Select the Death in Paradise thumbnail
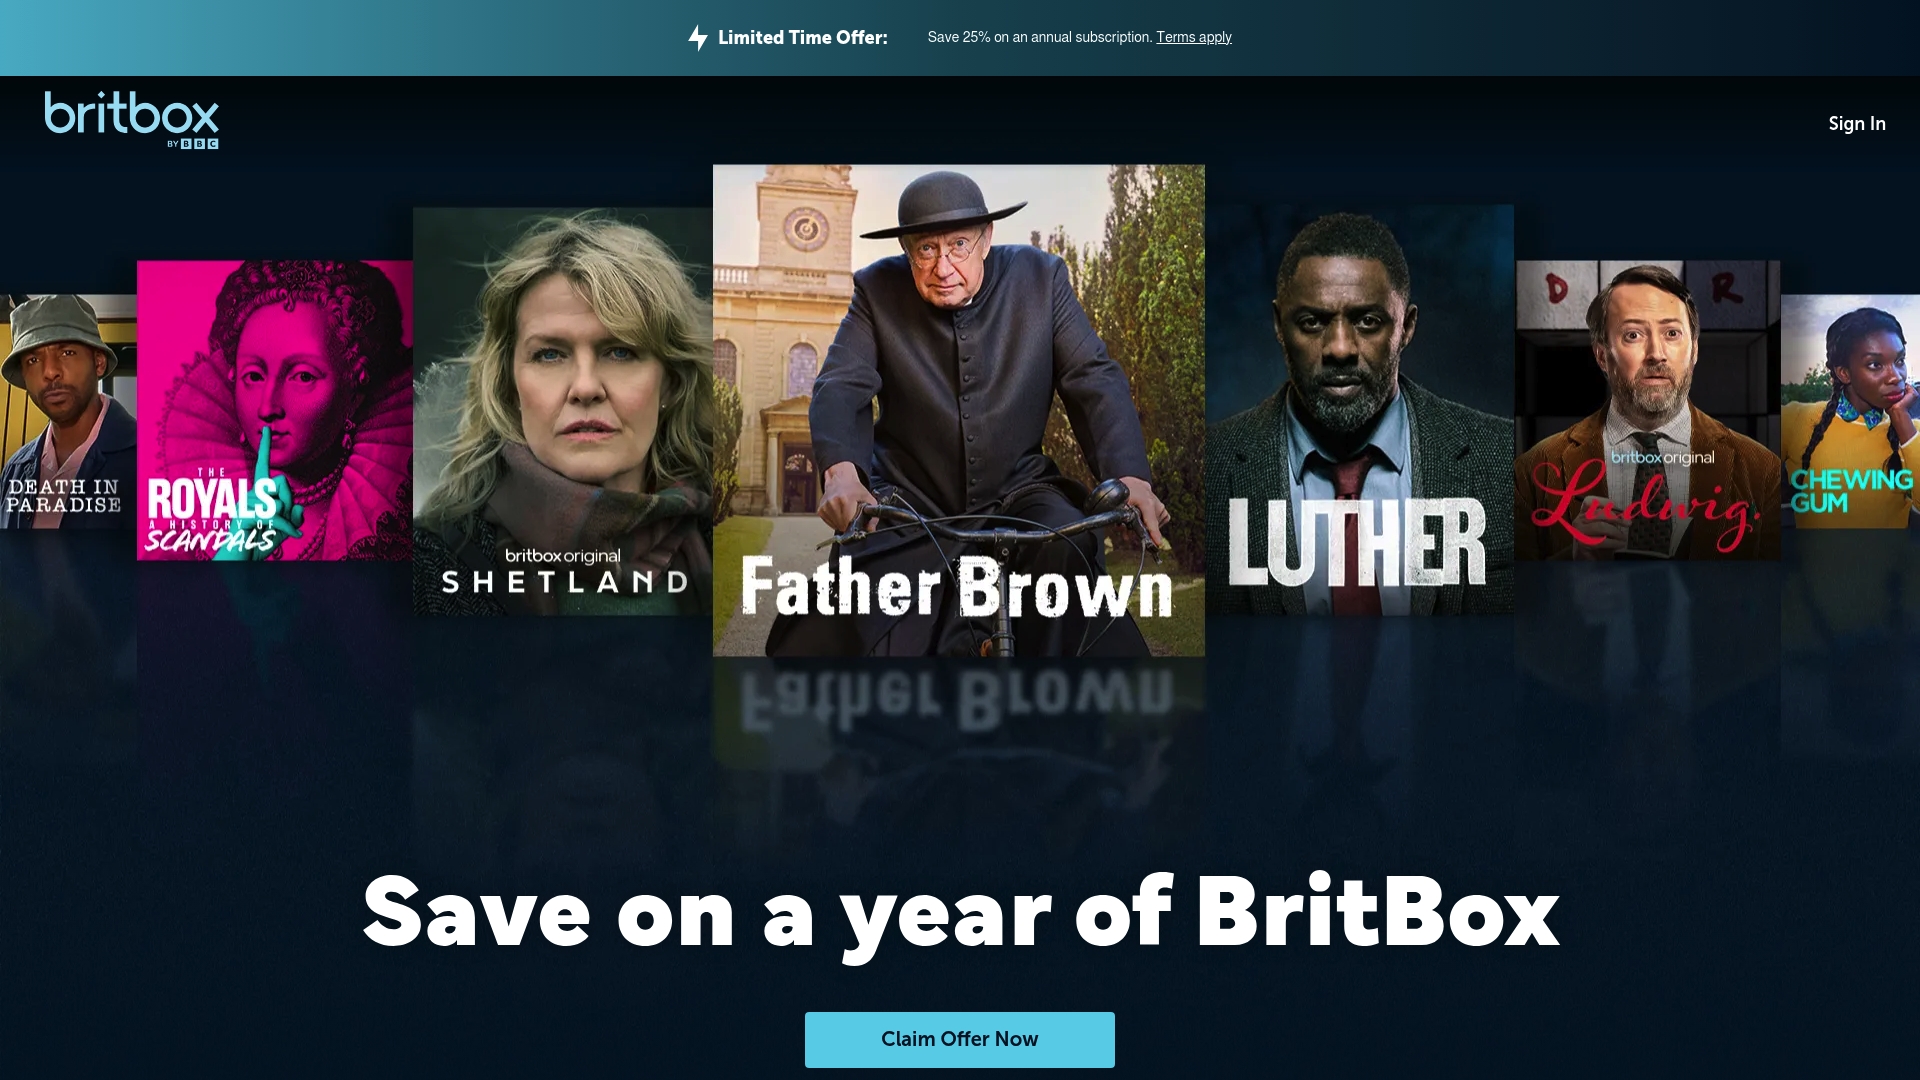1920x1080 pixels. click(x=68, y=411)
